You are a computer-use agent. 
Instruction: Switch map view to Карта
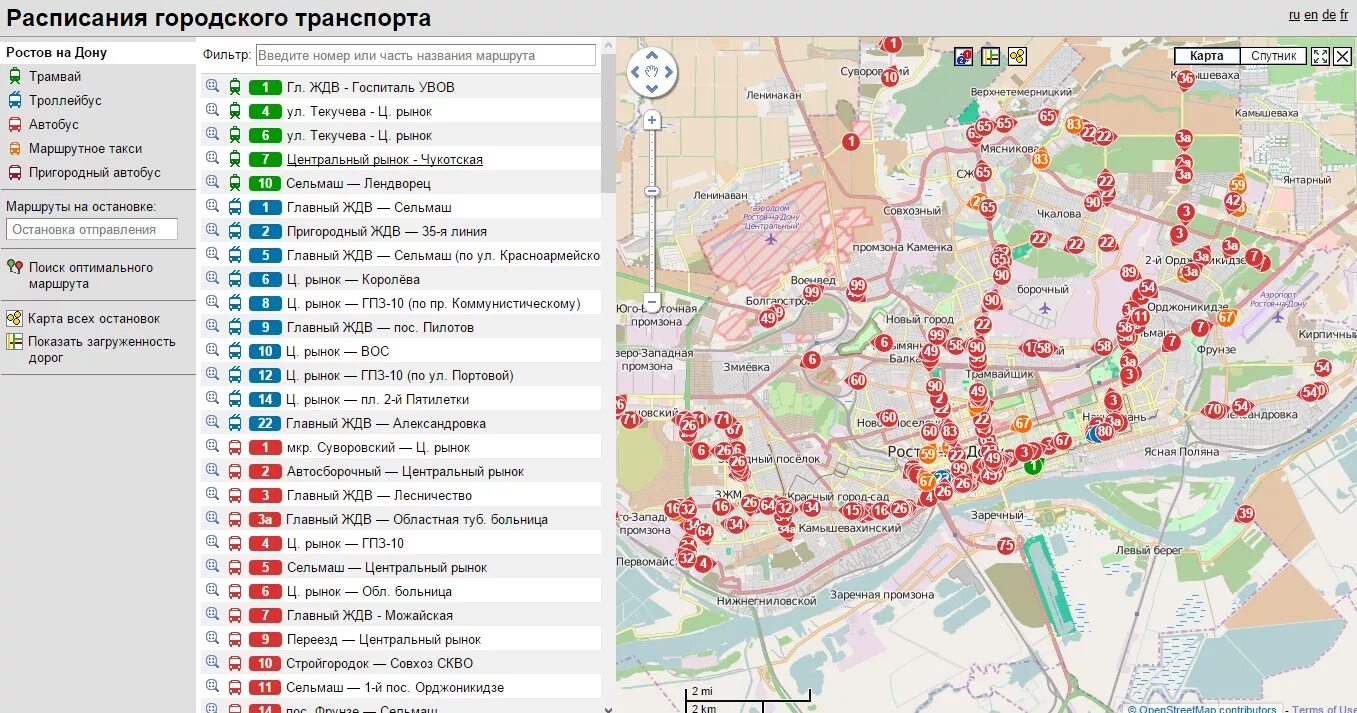click(1207, 56)
